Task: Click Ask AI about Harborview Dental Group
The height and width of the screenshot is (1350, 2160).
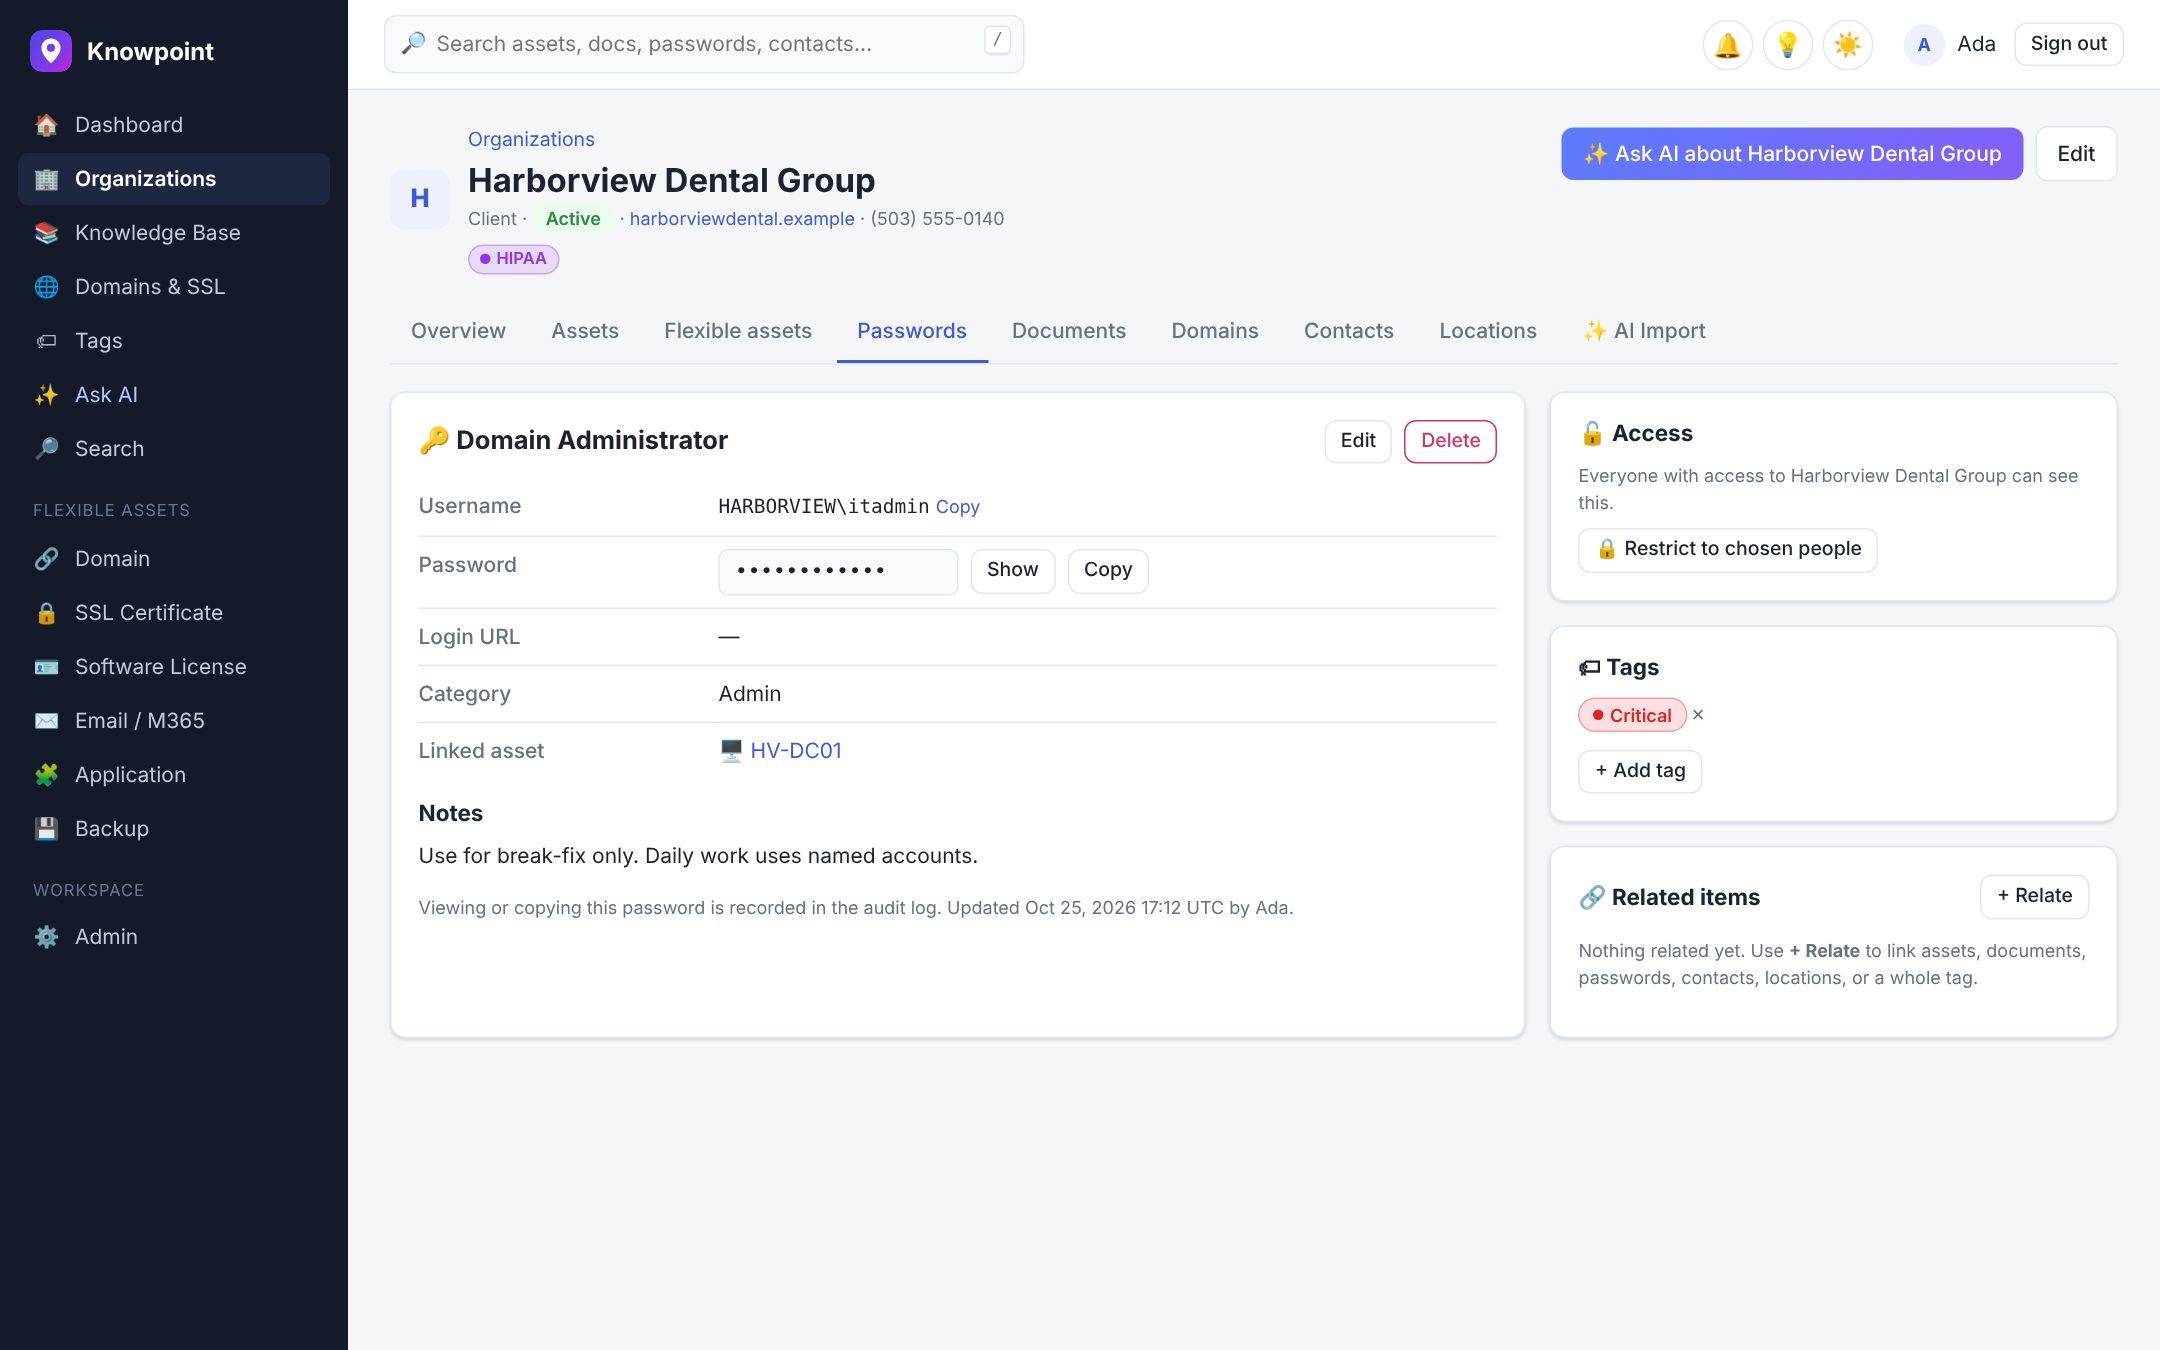Action: [1792, 154]
